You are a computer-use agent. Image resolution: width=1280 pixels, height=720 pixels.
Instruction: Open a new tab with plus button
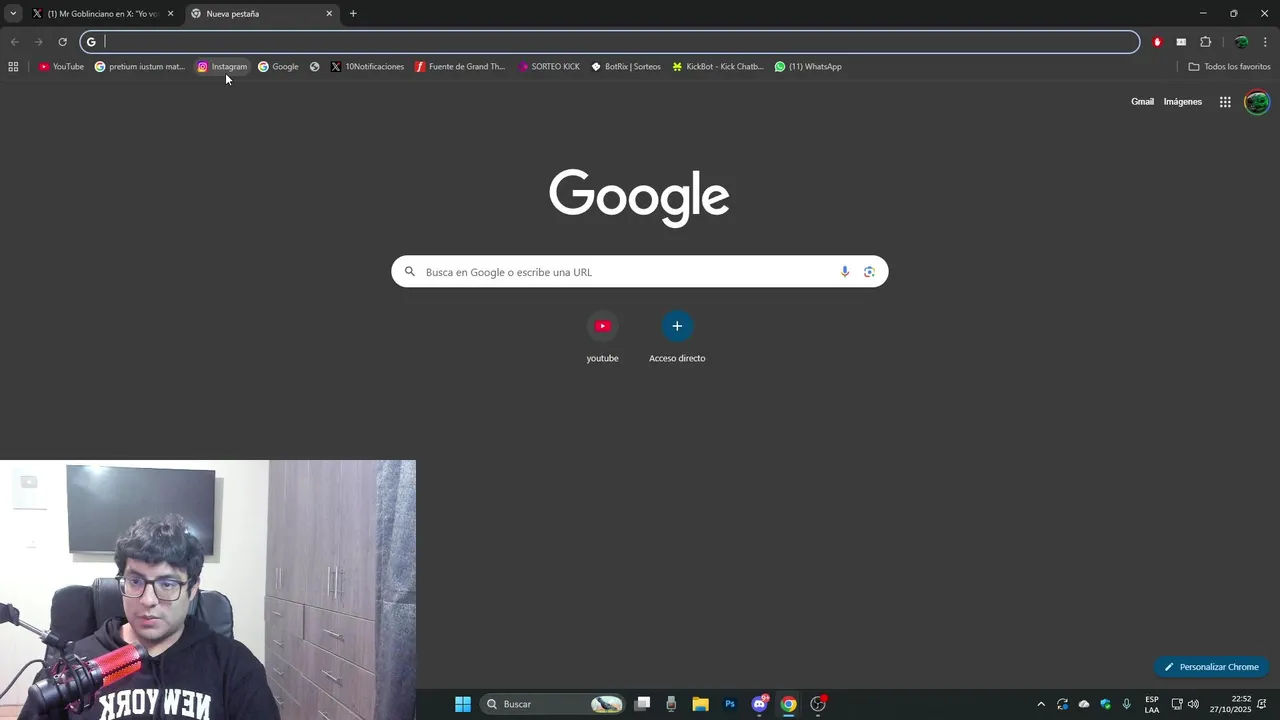click(353, 14)
